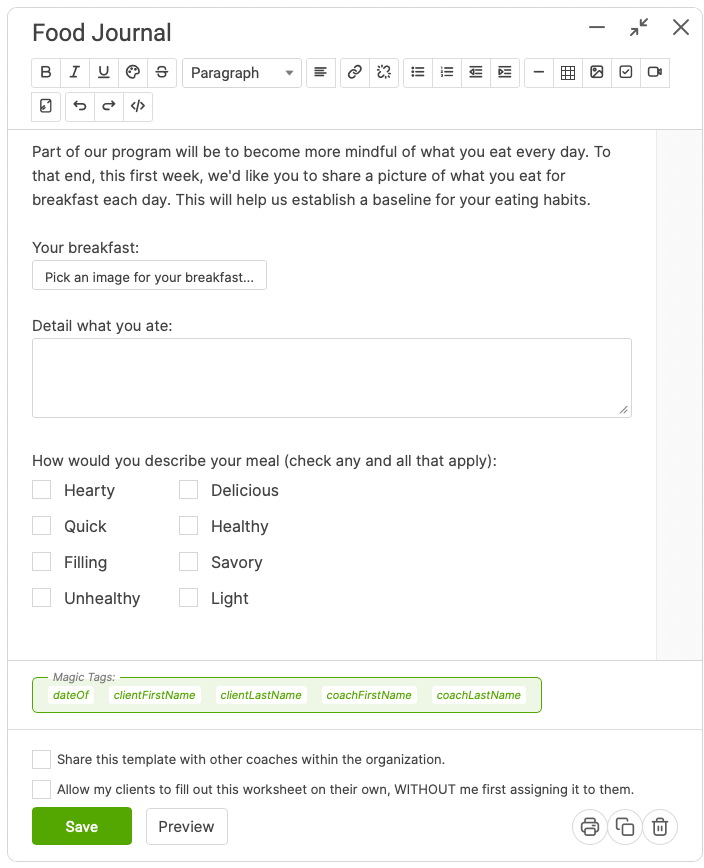
Task: Insert a hyperlink
Action: (353, 72)
